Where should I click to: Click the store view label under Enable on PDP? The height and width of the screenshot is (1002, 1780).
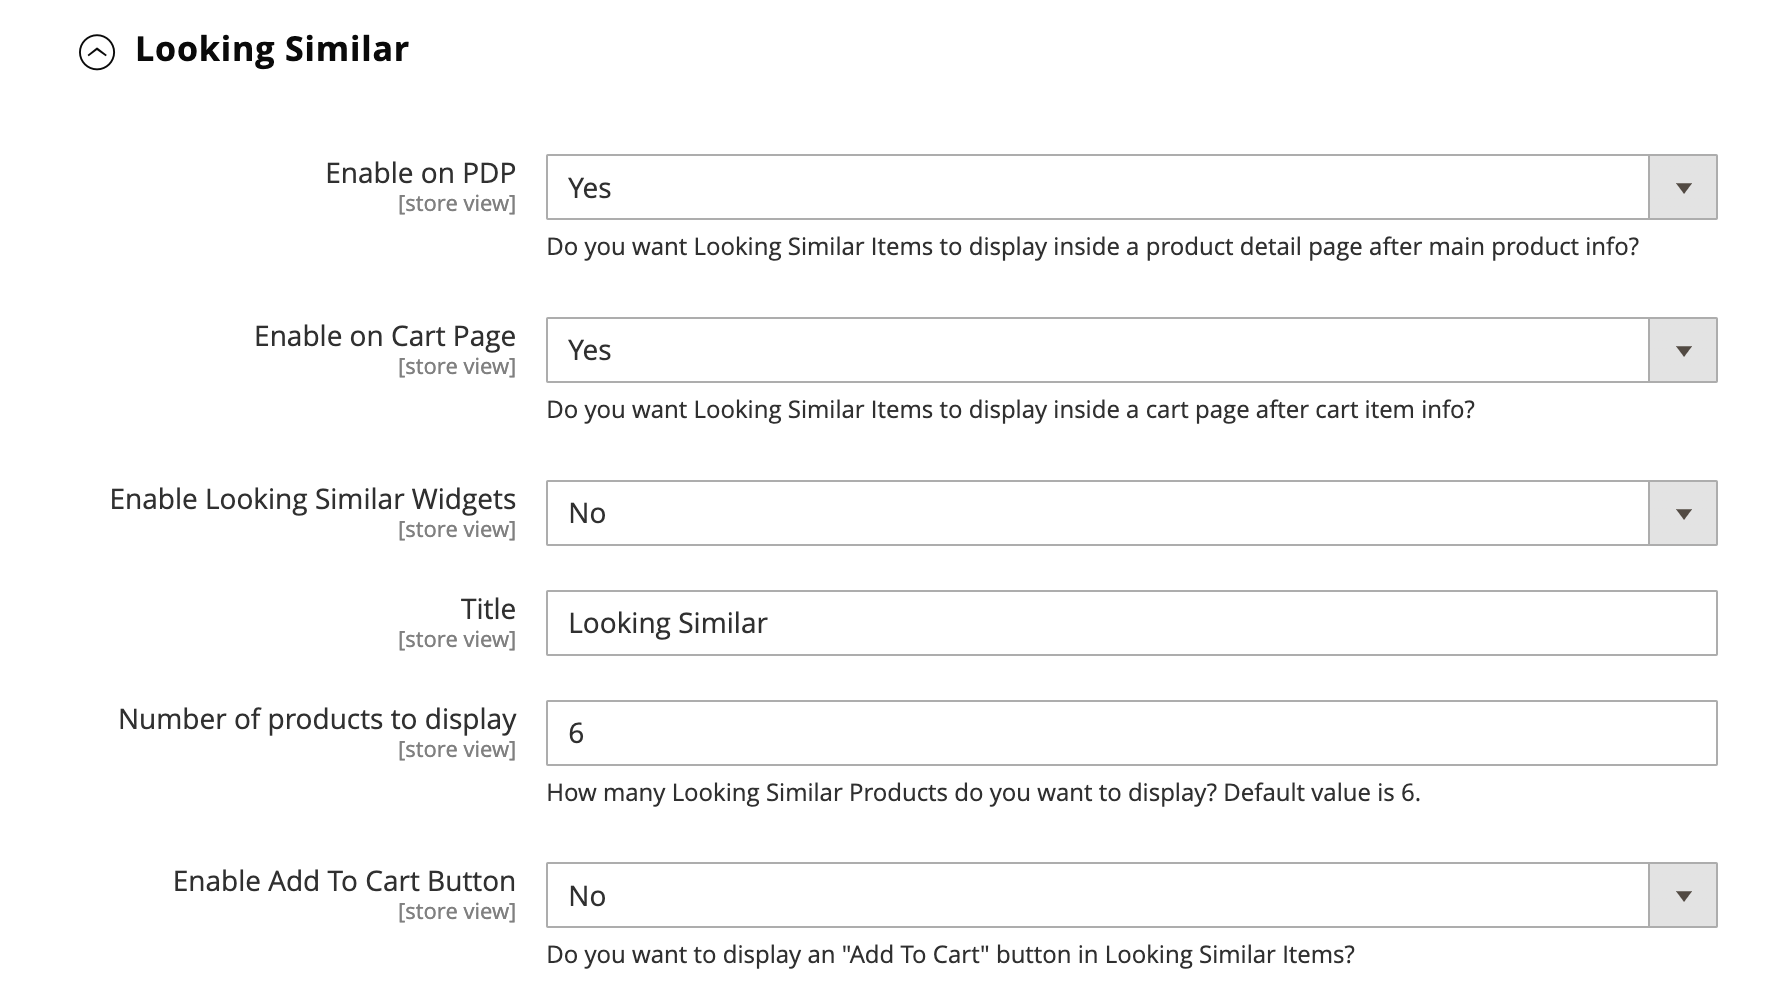pos(457,203)
